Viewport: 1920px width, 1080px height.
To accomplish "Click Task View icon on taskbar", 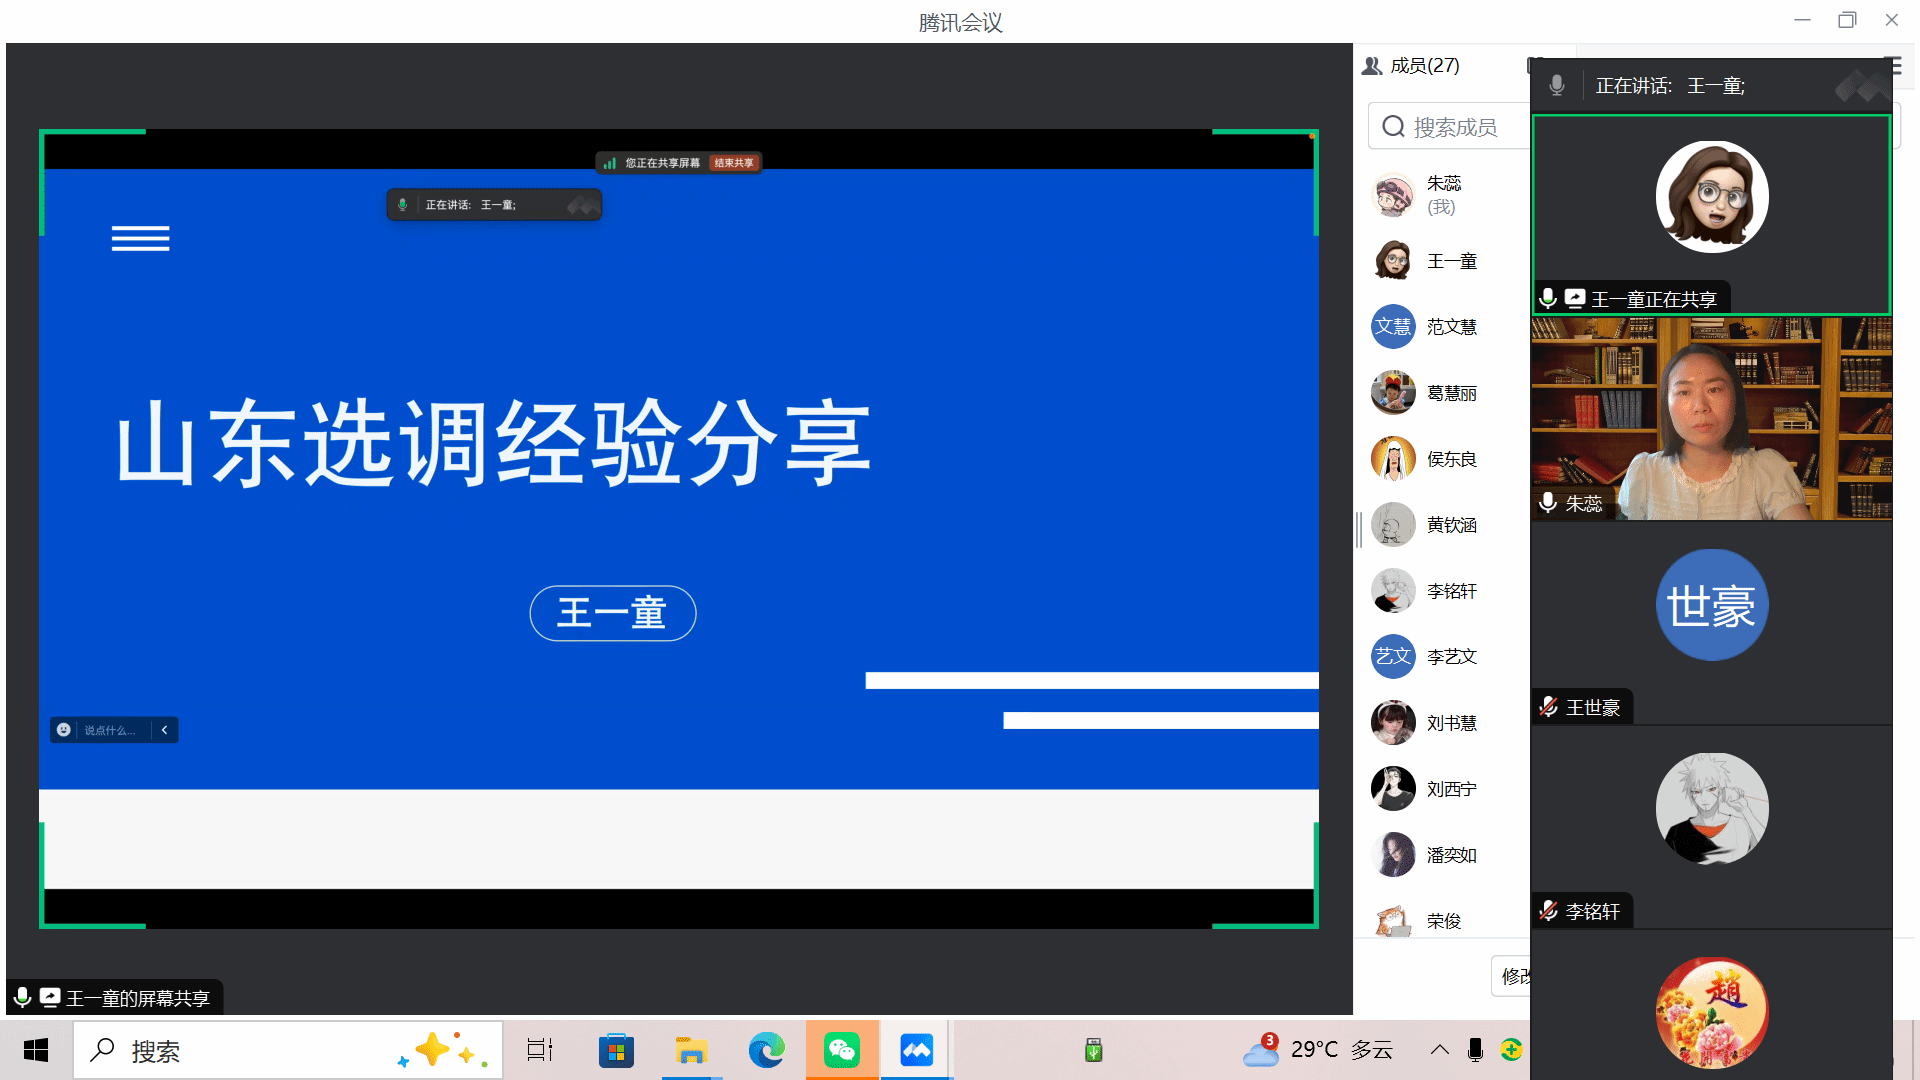I will [x=540, y=1050].
